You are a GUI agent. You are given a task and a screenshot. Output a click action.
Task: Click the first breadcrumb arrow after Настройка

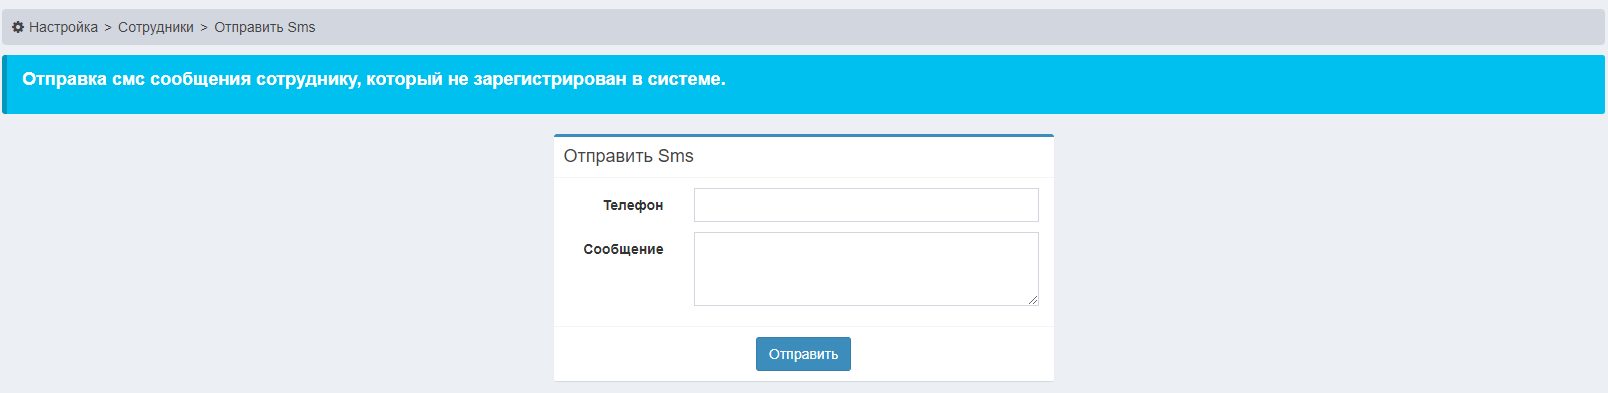coord(108,27)
